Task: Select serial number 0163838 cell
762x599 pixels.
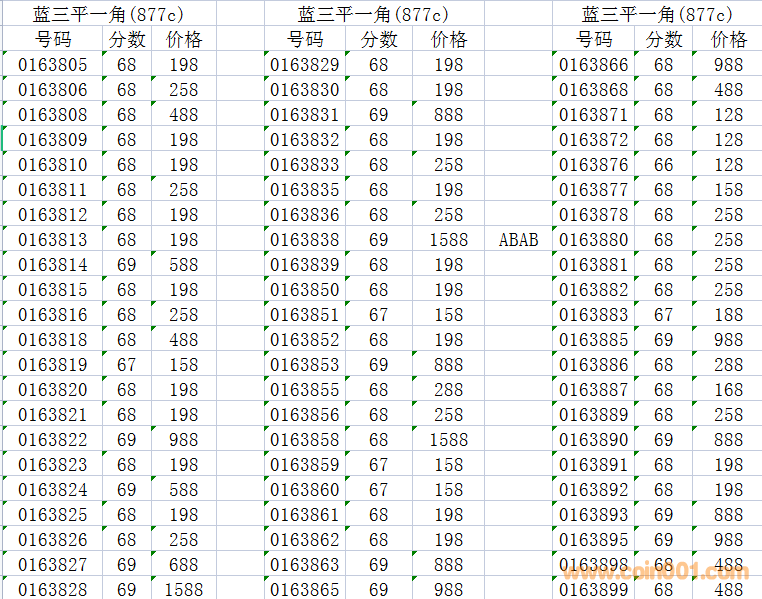Action: point(305,240)
